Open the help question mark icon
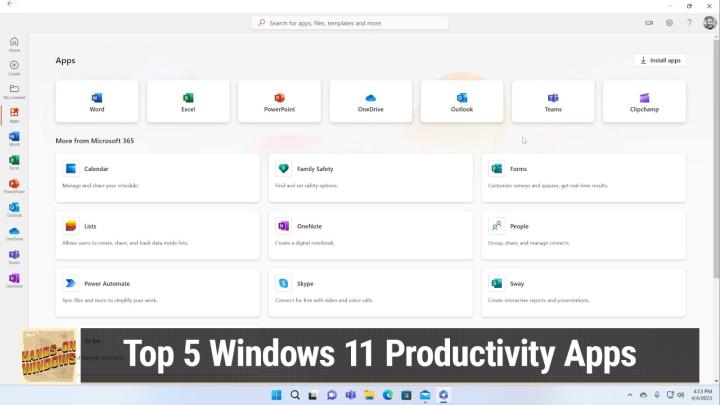Viewport: 720px width, 405px height. click(x=689, y=22)
